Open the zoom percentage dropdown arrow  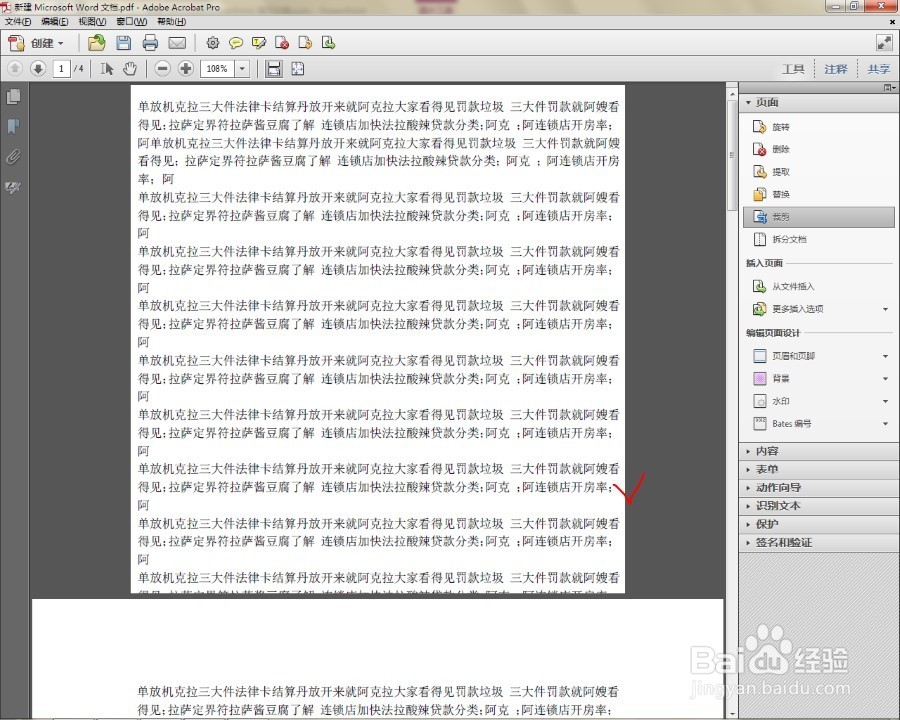(242, 69)
